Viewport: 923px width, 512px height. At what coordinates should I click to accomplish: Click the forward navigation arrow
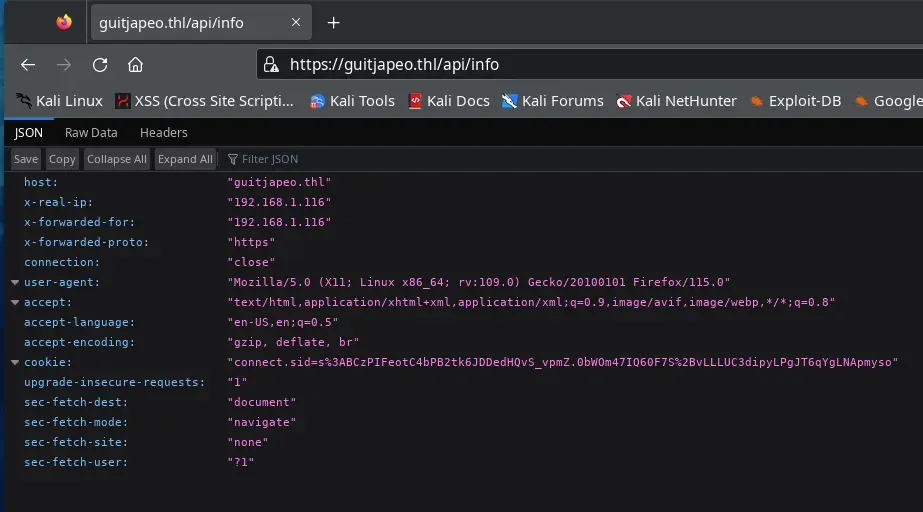64,65
